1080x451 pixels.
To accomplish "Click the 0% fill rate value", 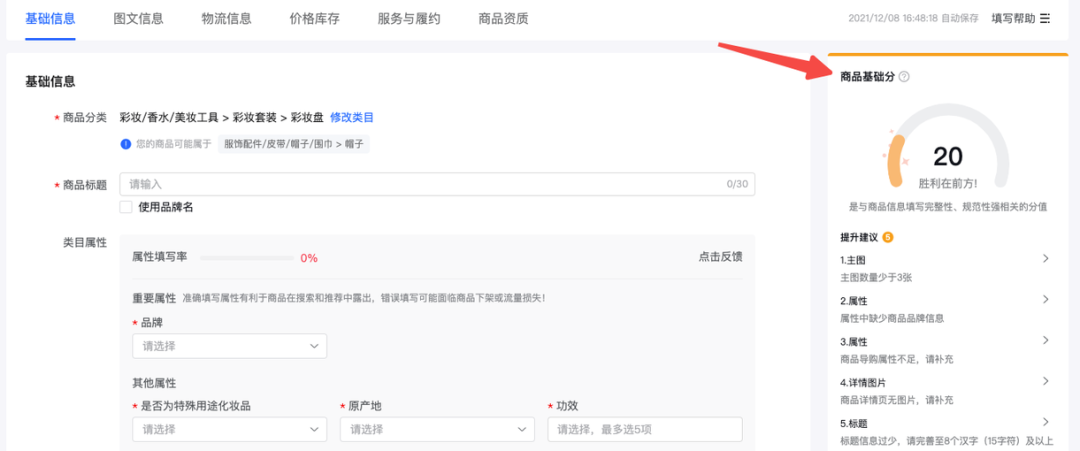I will [x=309, y=258].
